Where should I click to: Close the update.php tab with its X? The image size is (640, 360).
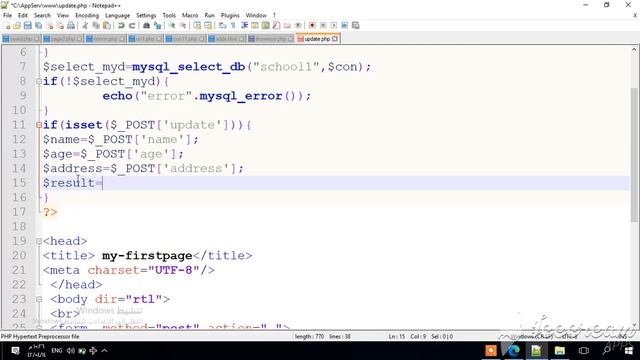coord(335,39)
